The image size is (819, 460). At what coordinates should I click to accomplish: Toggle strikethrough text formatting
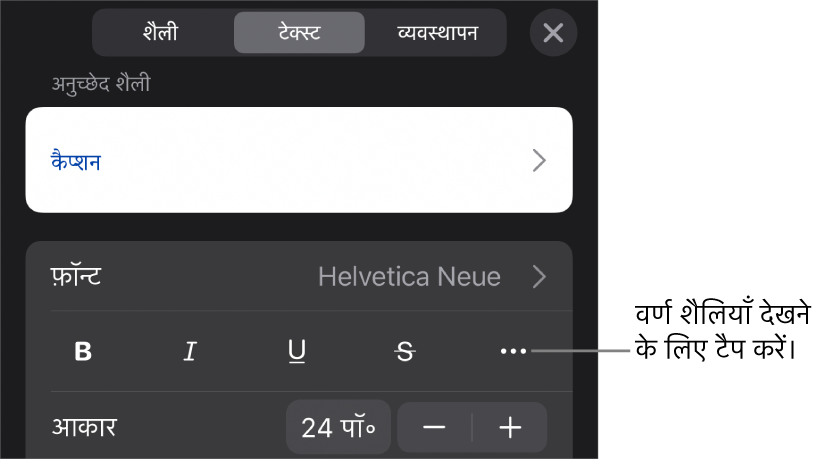404,352
